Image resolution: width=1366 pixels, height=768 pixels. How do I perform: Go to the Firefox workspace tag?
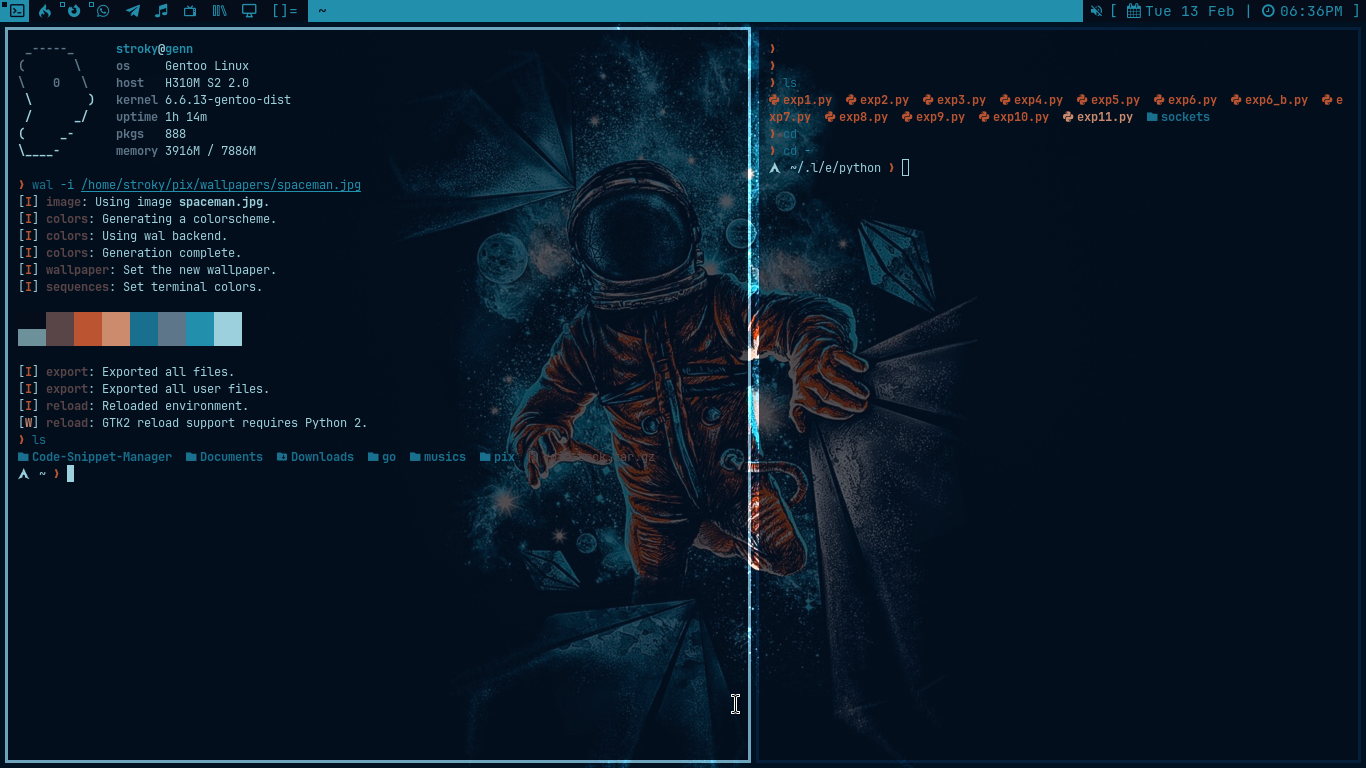[x=74, y=11]
